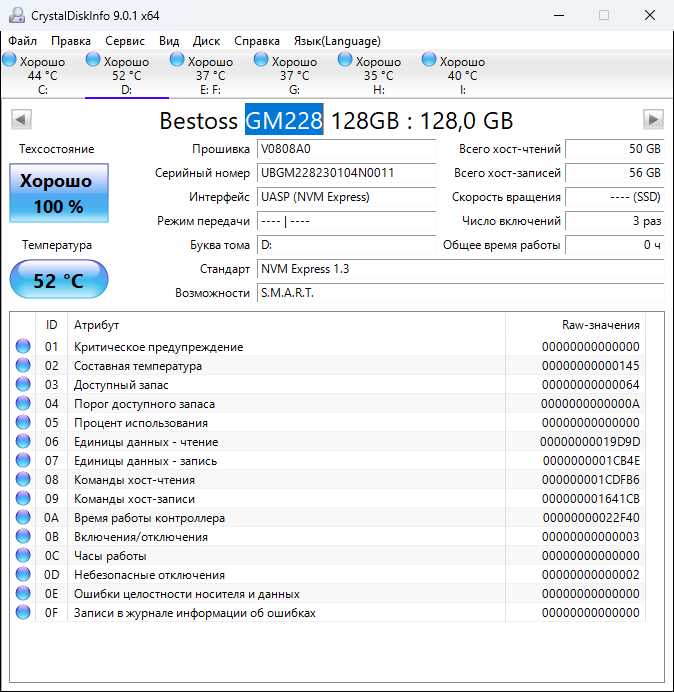Open the Сервис menu
674x692 pixels.
coord(124,41)
